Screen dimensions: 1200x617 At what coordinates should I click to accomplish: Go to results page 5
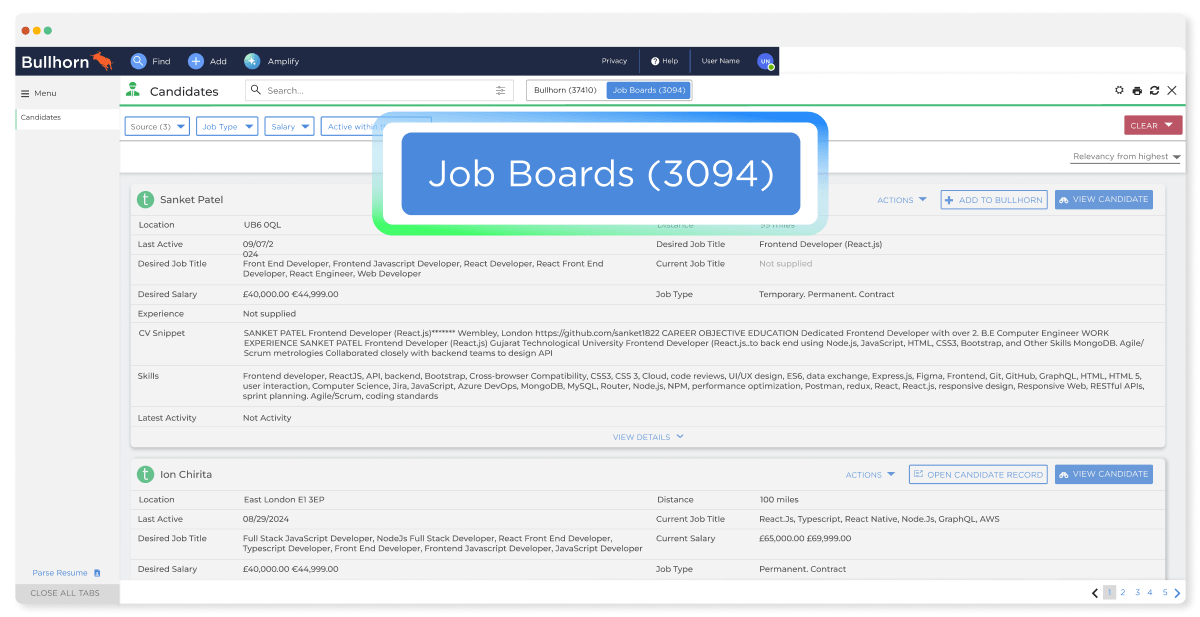(x=1165, y=593)
